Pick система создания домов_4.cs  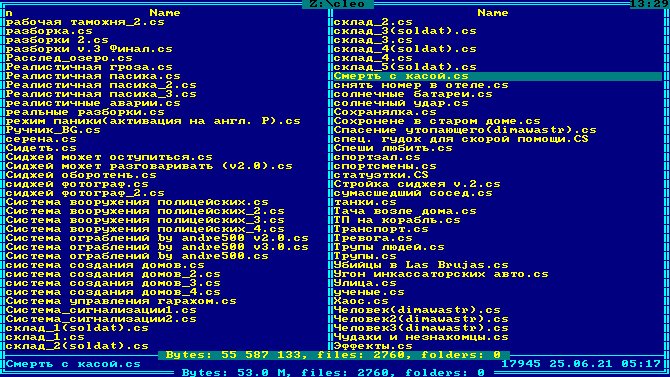pyautogui.click(x=113, y=292)
